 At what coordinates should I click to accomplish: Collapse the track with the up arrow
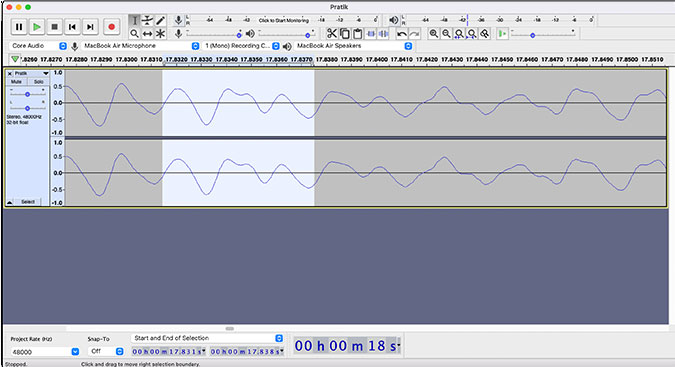(x=10, y=202)
